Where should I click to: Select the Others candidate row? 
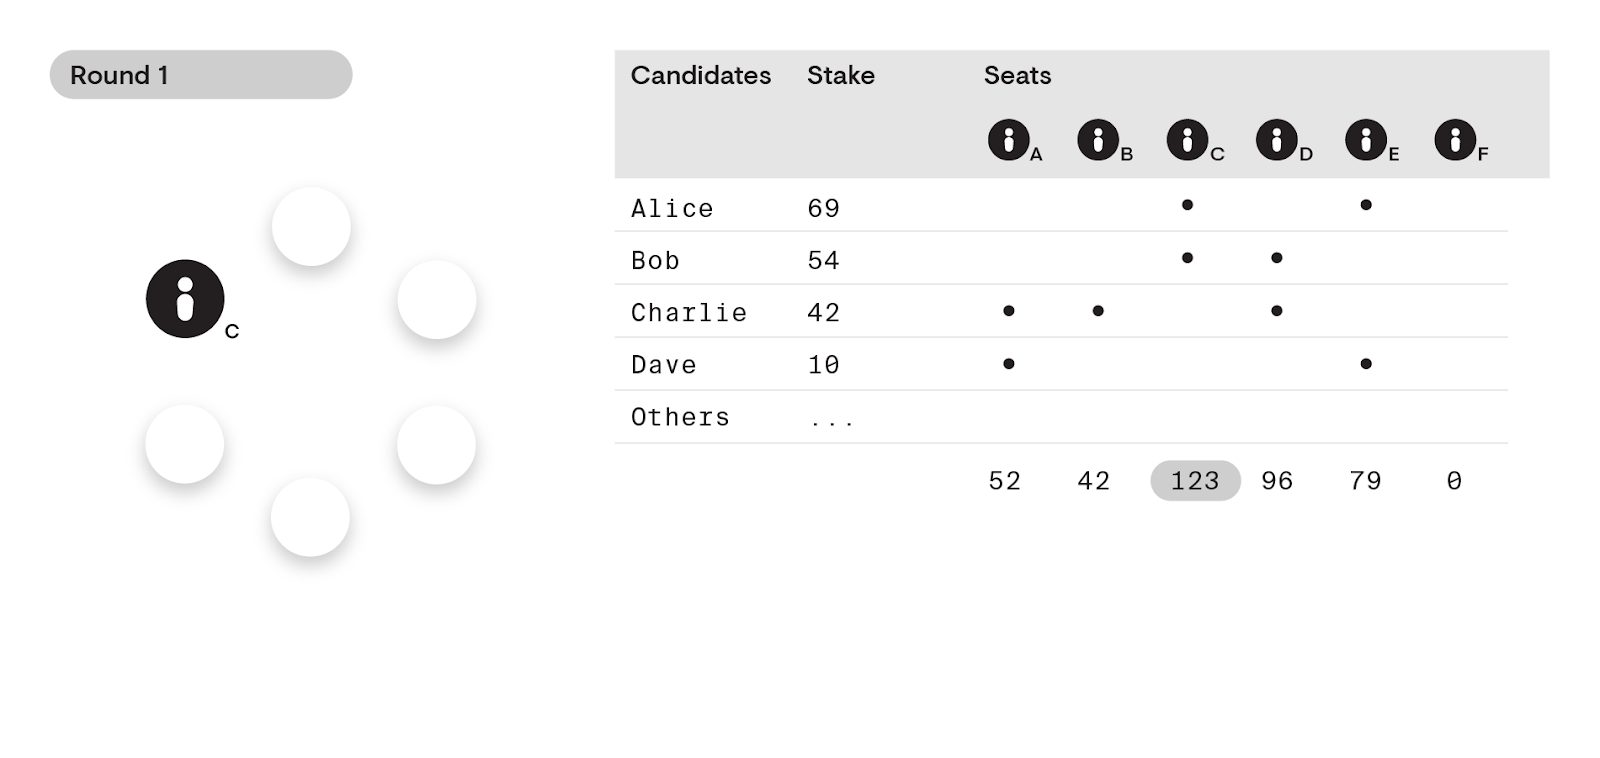tap(1061, 417)
